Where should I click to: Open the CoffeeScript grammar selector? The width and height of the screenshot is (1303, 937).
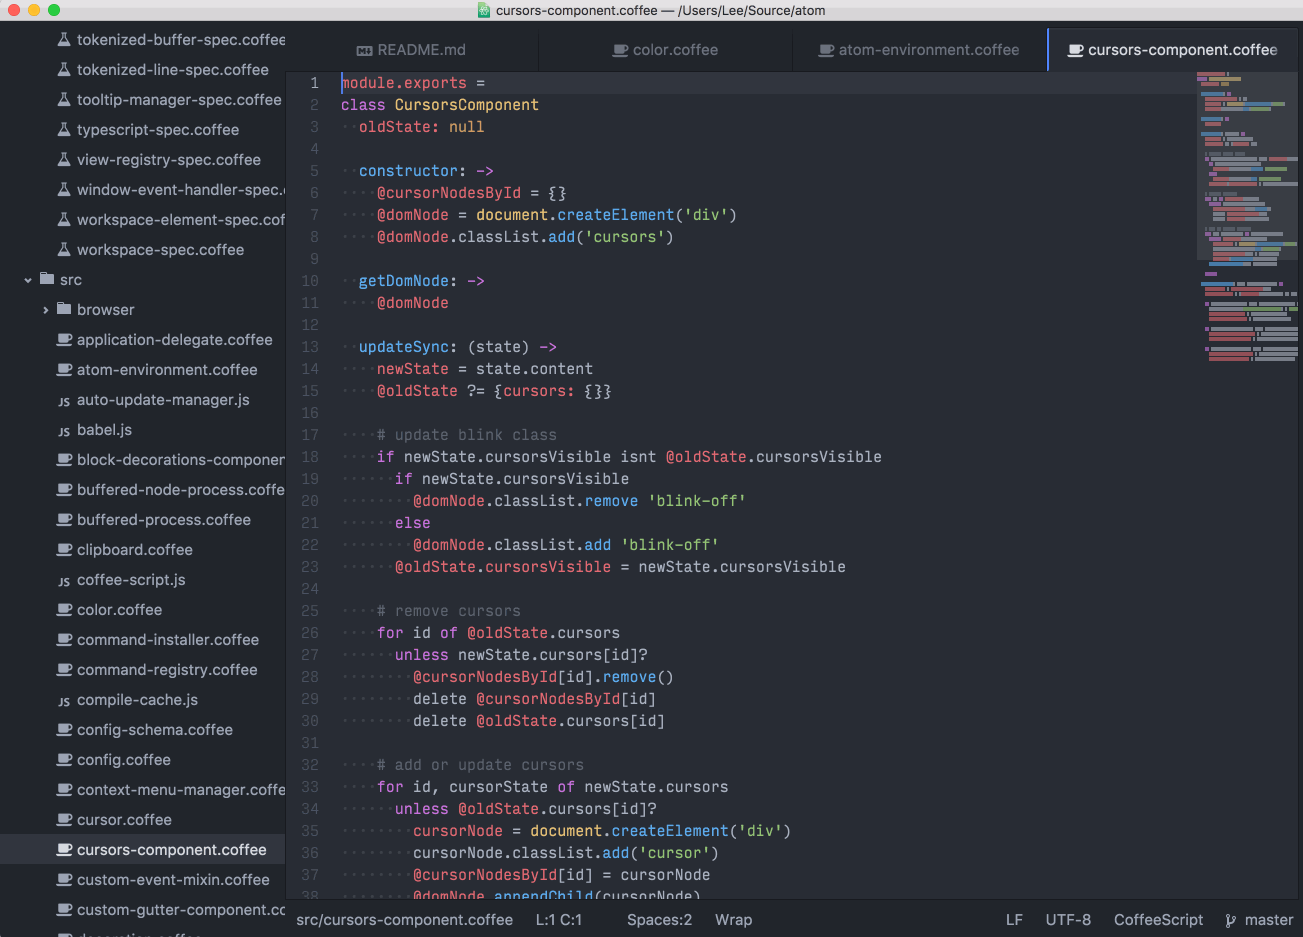[1158, 920]
